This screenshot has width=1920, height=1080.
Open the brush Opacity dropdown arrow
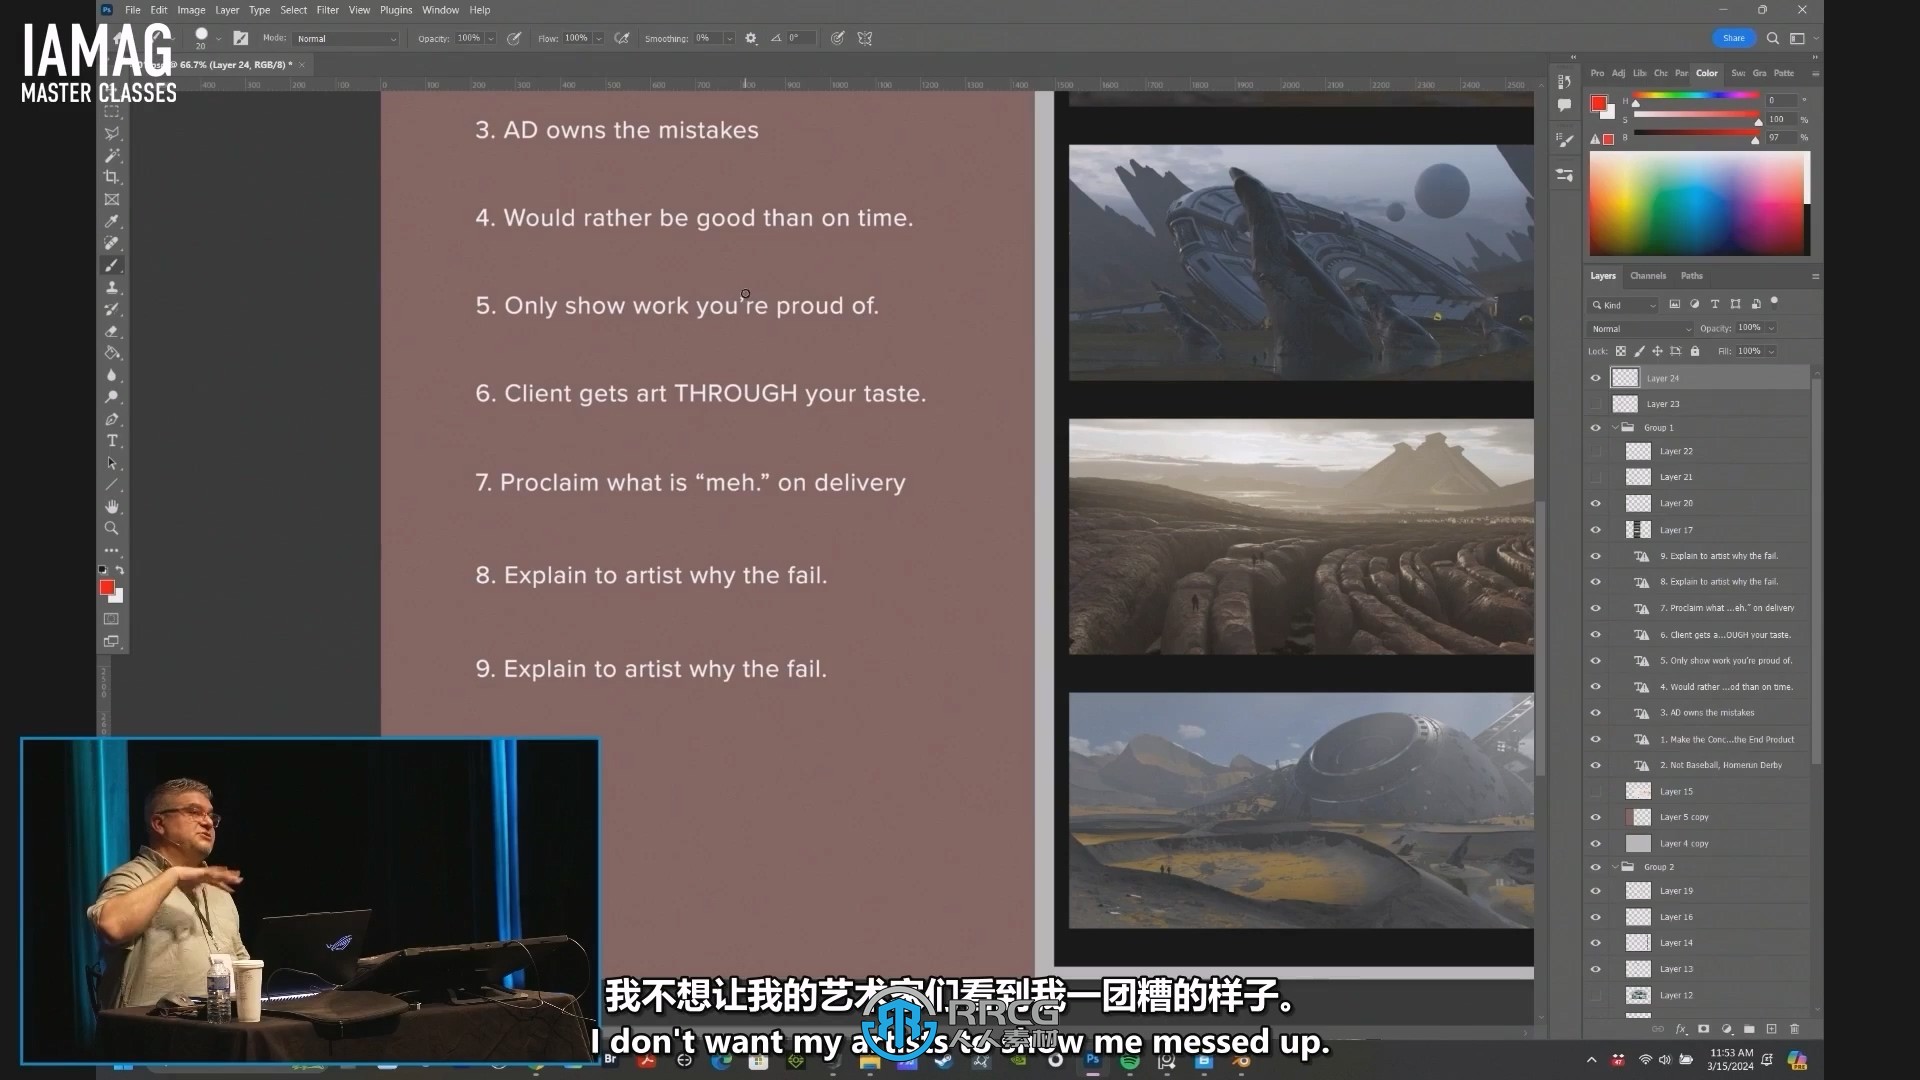tap(490, 39)
